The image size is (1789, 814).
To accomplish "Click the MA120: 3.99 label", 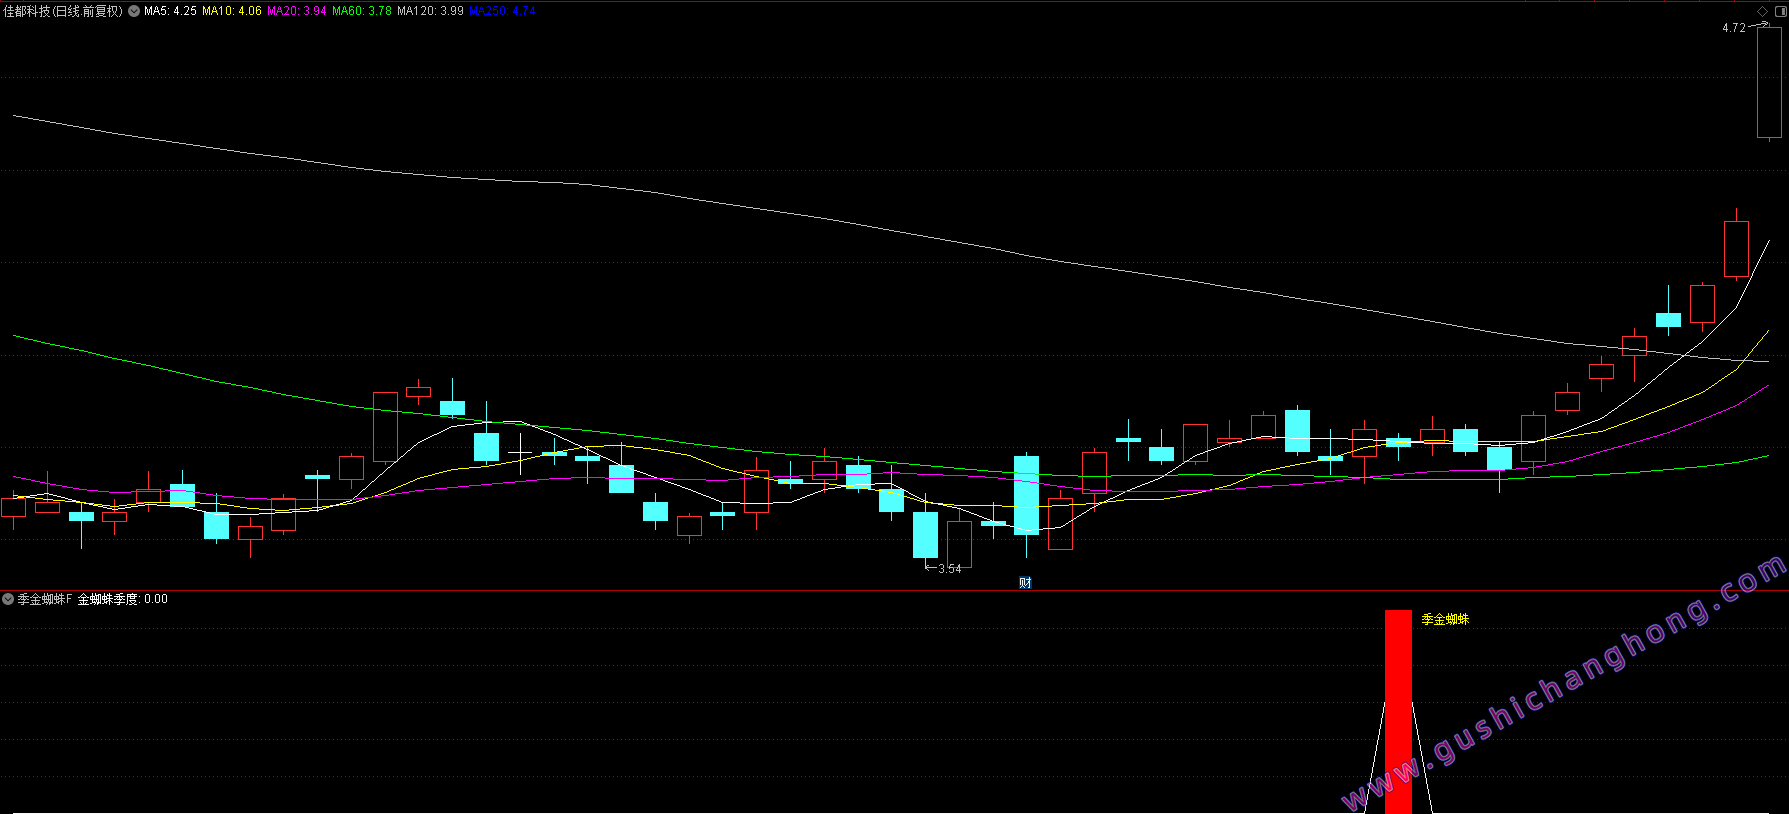I will pyautogui.click(x=430, y=11).
